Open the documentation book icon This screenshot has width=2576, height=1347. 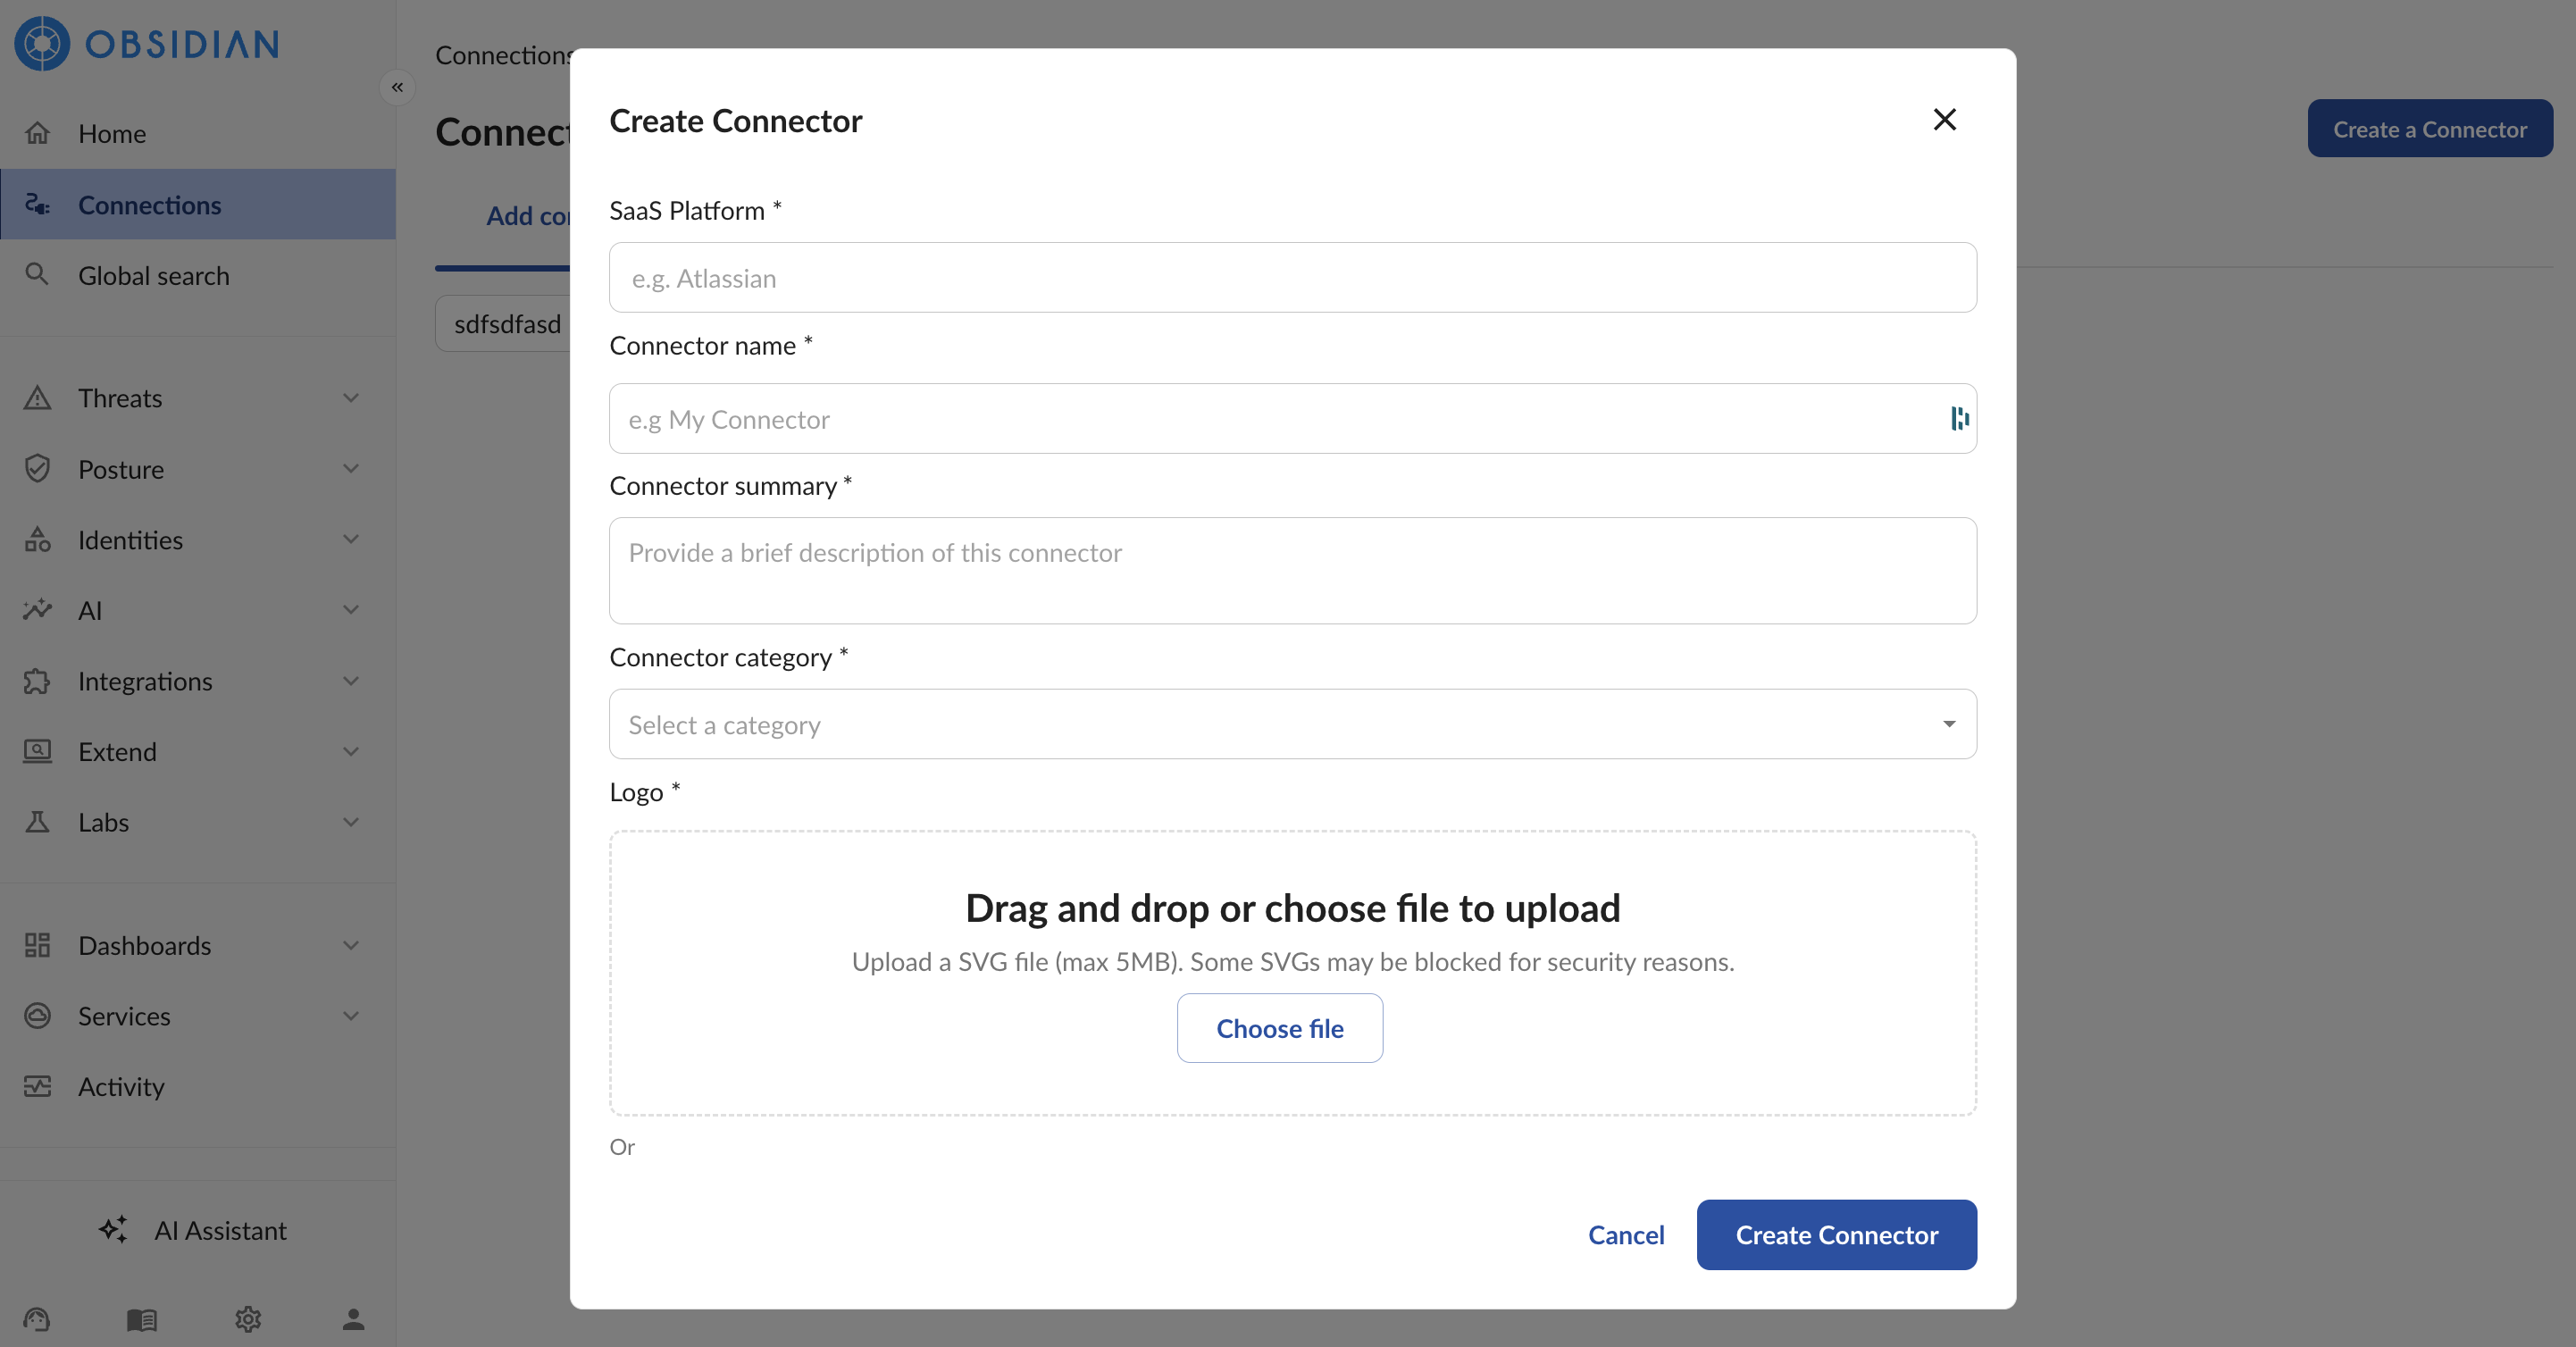pos(142,1319)
